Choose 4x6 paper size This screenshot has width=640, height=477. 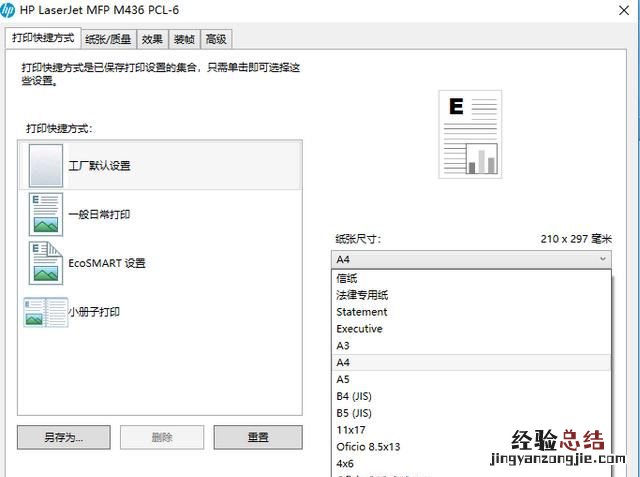[x=471, y=464]
